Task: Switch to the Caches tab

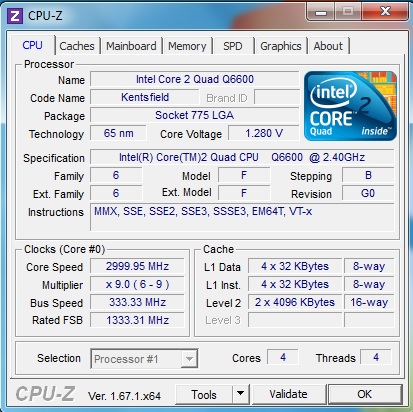Action: click(x=77, y=46)
